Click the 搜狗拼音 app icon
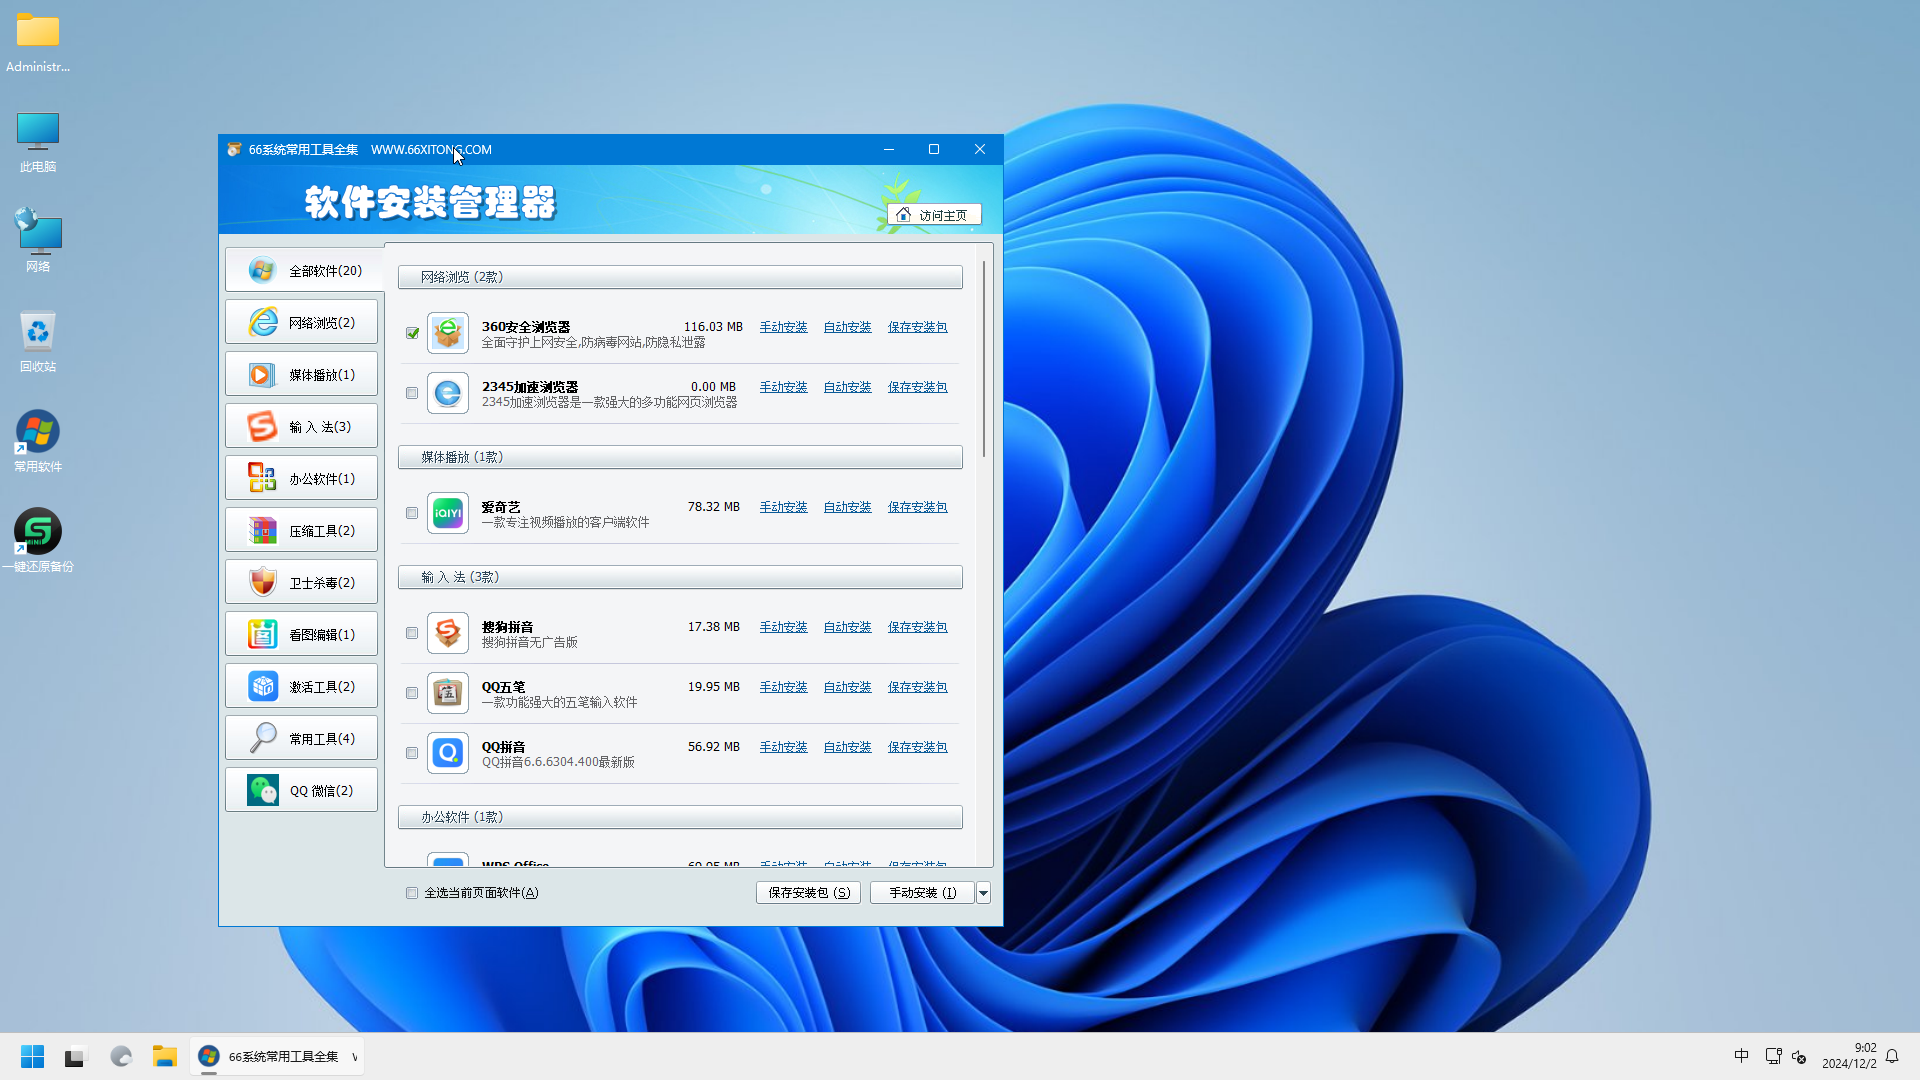This screenshot has height=1080, width=1920. pos(448,633)
